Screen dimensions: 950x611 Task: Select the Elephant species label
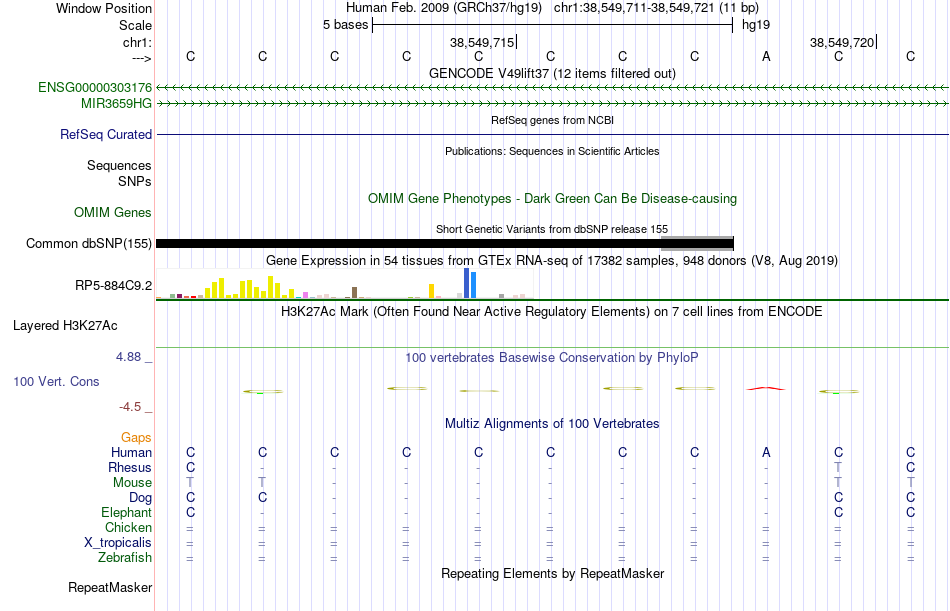pos(127,512)
